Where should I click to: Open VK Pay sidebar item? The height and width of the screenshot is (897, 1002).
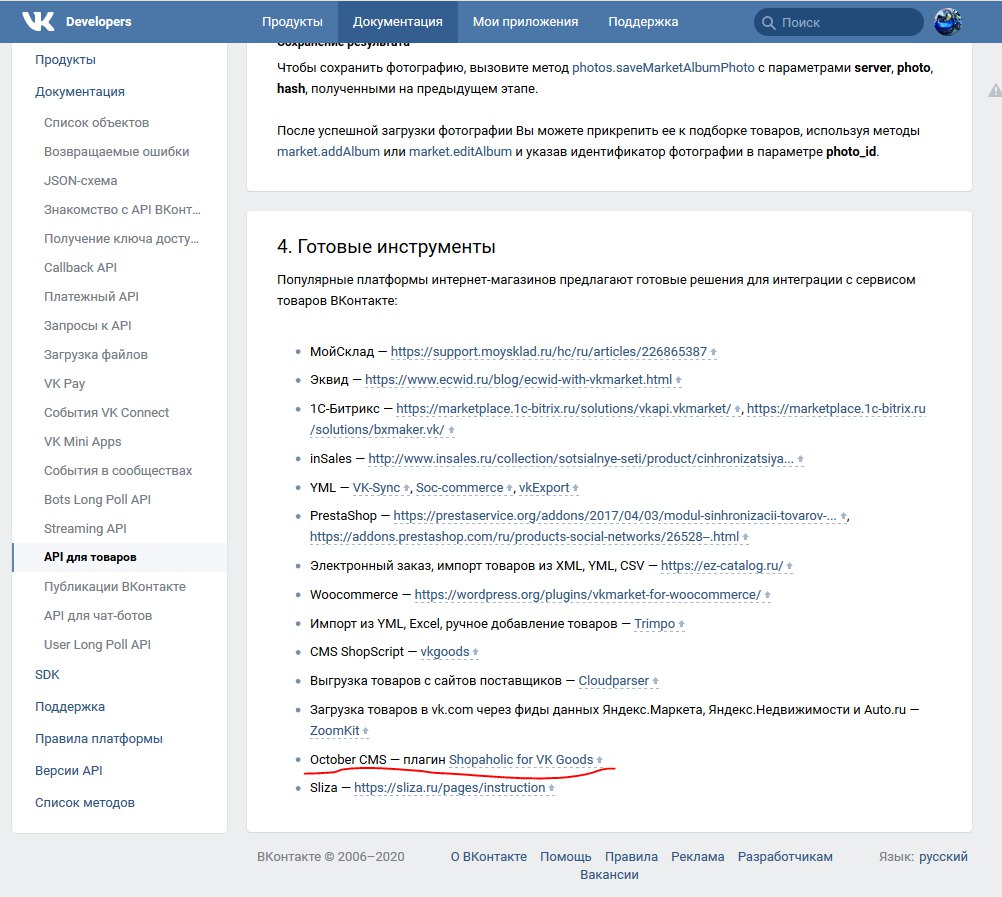pos(65,383)
